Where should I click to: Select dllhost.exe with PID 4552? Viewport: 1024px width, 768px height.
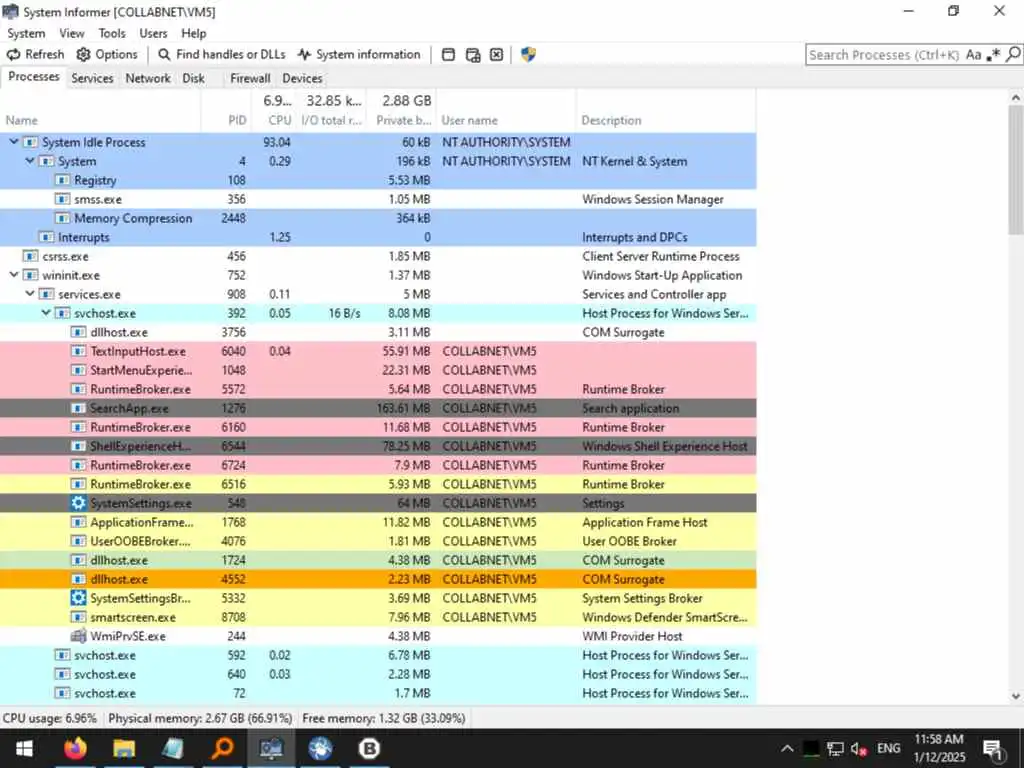(x=378, y=579)
